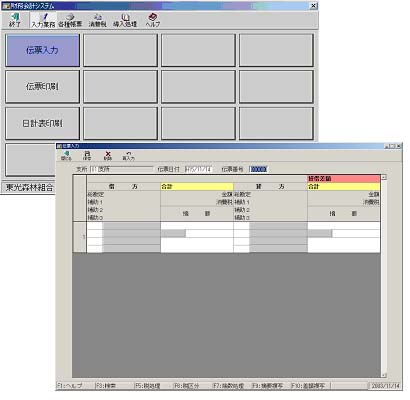Open the 消費税 toolbar icon
This screenshot has height=400, width=410.
(97, 20)
